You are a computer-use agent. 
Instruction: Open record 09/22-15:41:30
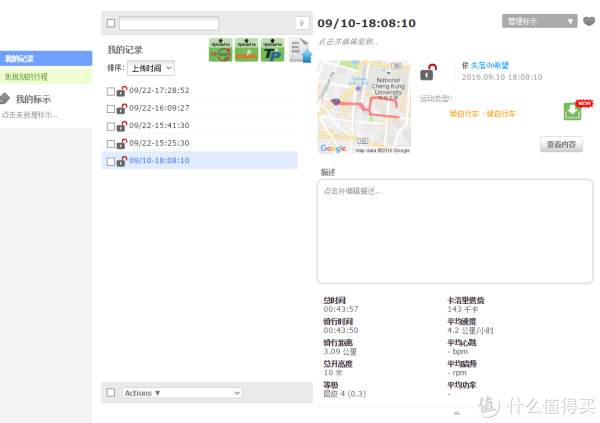point(159,125)
